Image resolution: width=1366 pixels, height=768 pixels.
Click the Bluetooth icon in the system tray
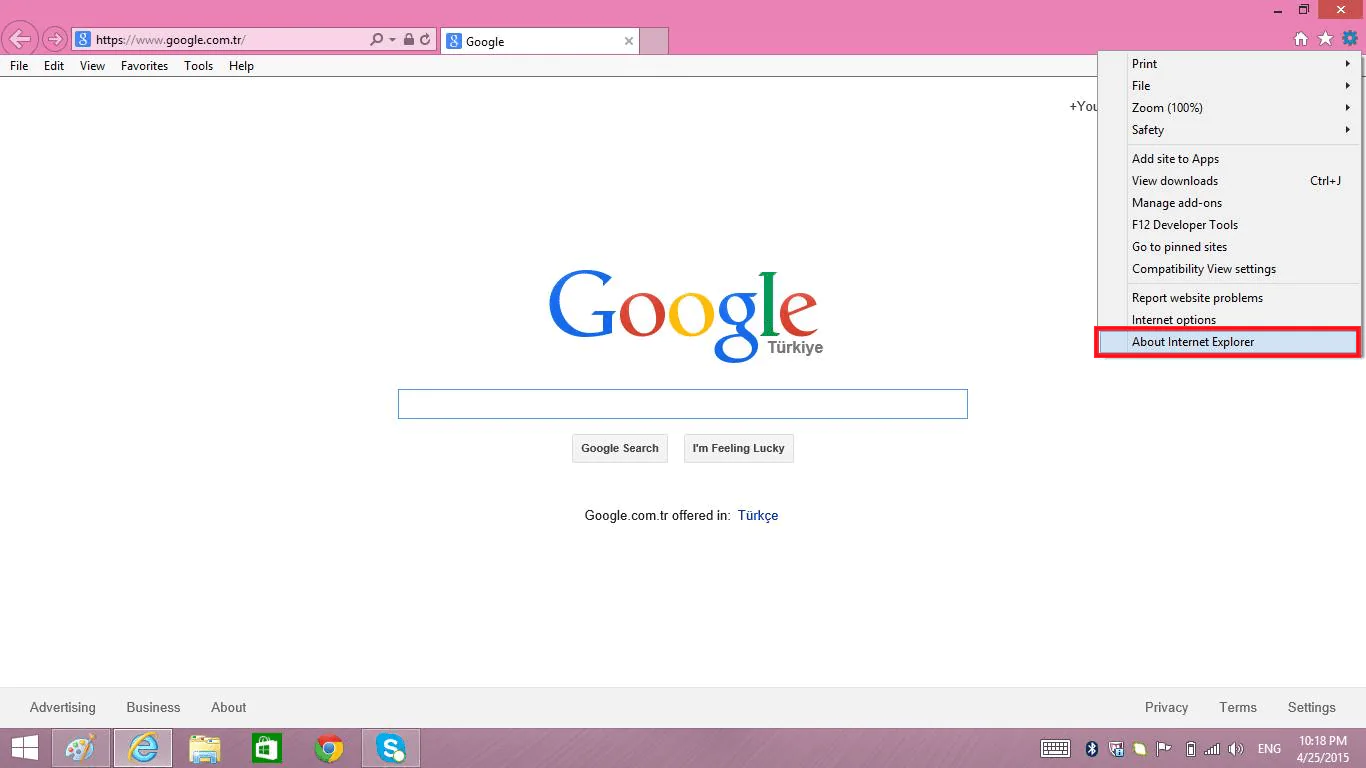1090,748
